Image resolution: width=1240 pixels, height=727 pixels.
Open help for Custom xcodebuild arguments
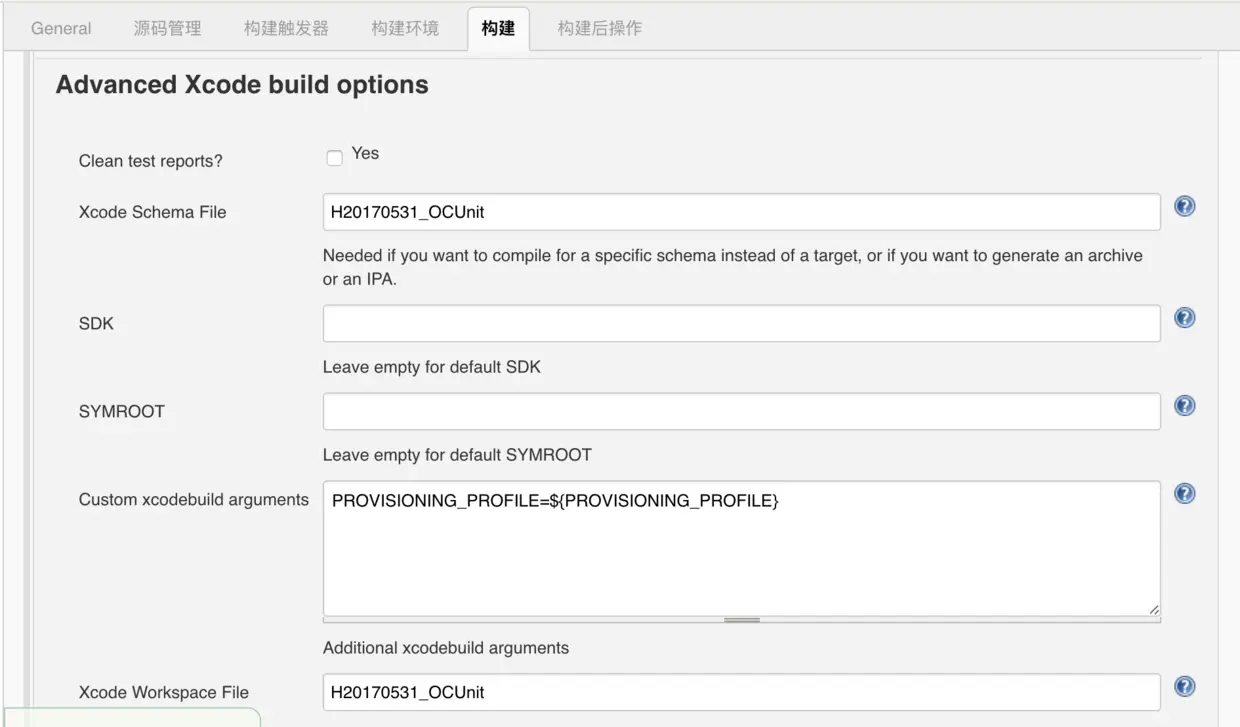(x=1184, y=494)
